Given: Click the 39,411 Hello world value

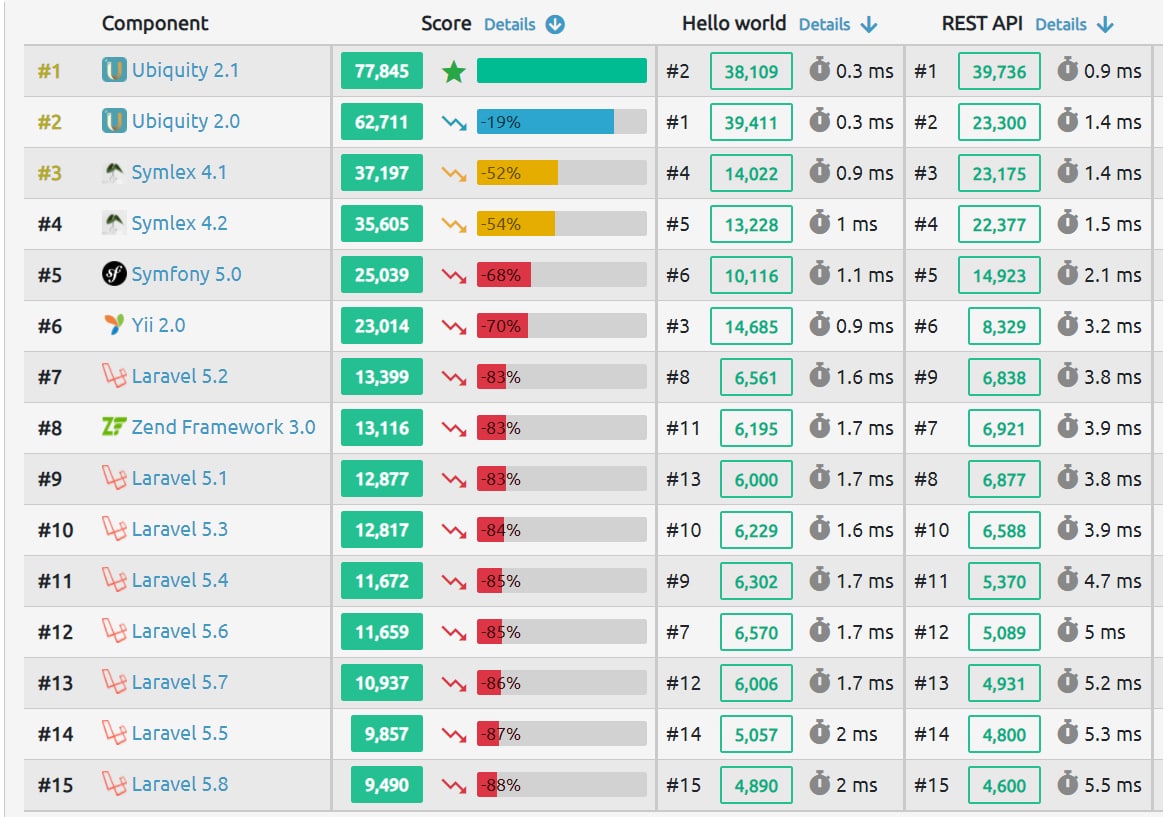Looking at the screenshot, I should [751, 122].
